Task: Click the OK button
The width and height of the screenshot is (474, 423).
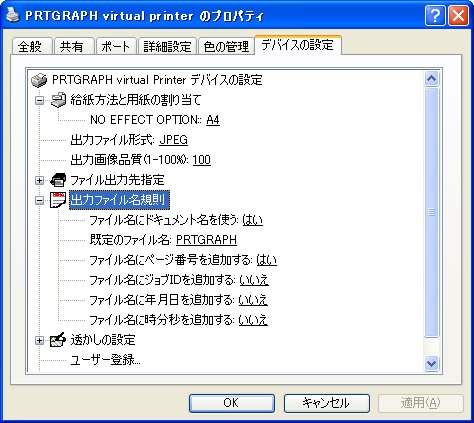Action: tap(232, 403)
